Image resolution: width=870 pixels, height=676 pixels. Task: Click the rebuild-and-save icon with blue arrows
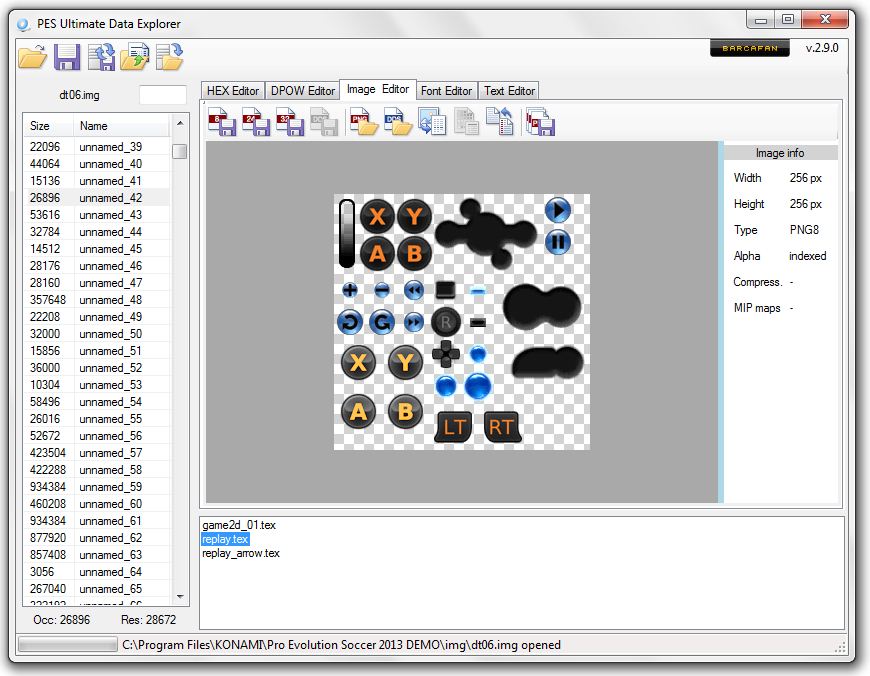[x=102, y=57]
